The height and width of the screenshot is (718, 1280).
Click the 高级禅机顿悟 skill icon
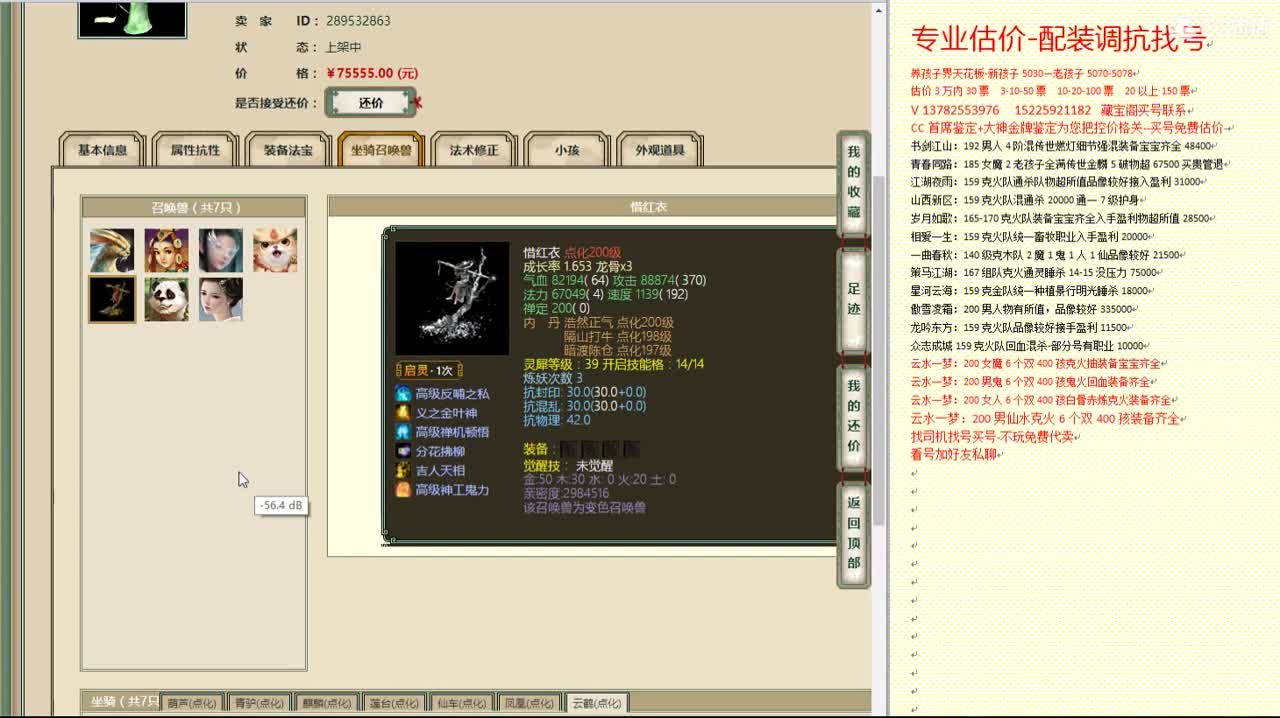click(403, 432)
